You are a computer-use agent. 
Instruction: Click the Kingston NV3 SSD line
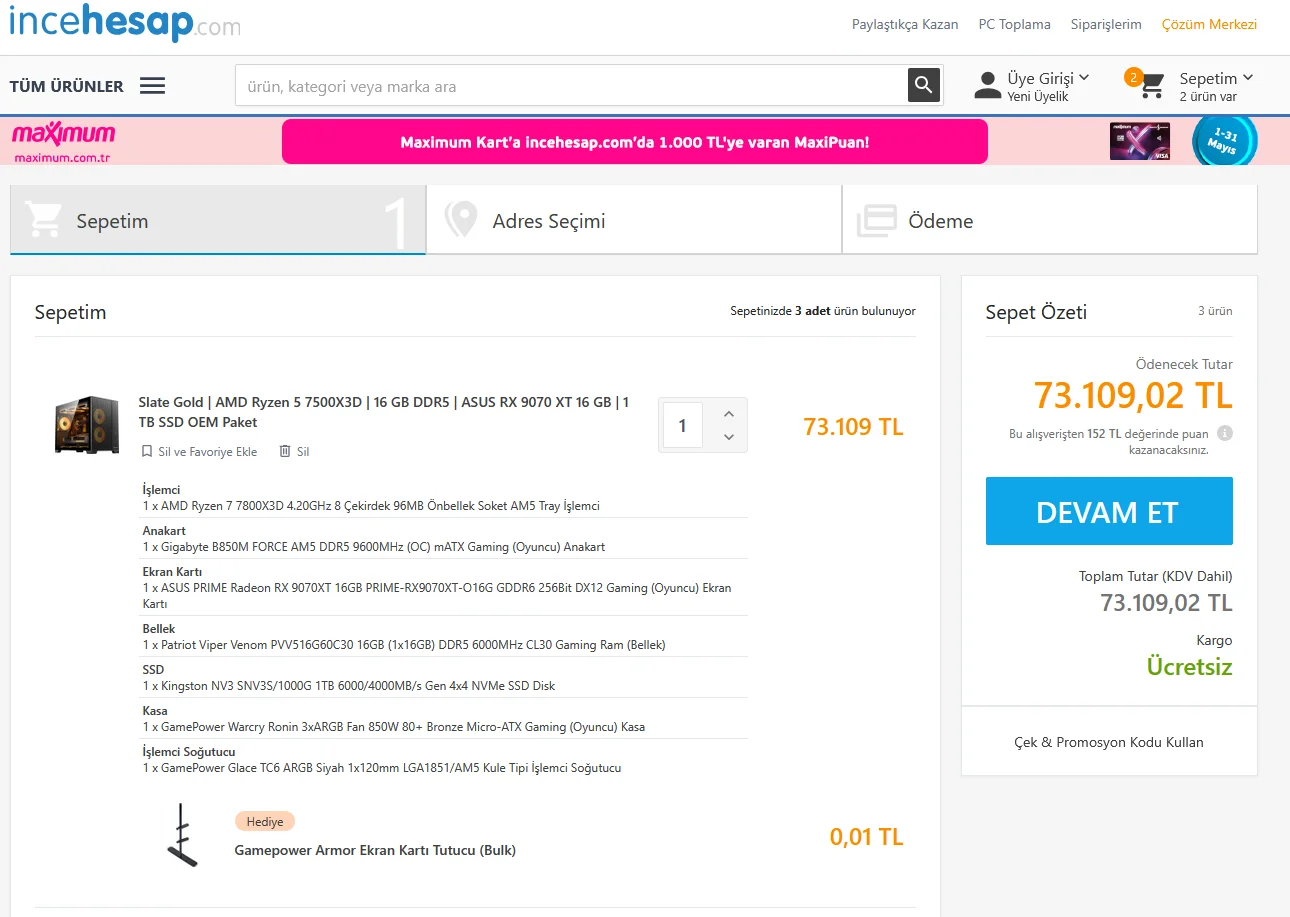349,686
